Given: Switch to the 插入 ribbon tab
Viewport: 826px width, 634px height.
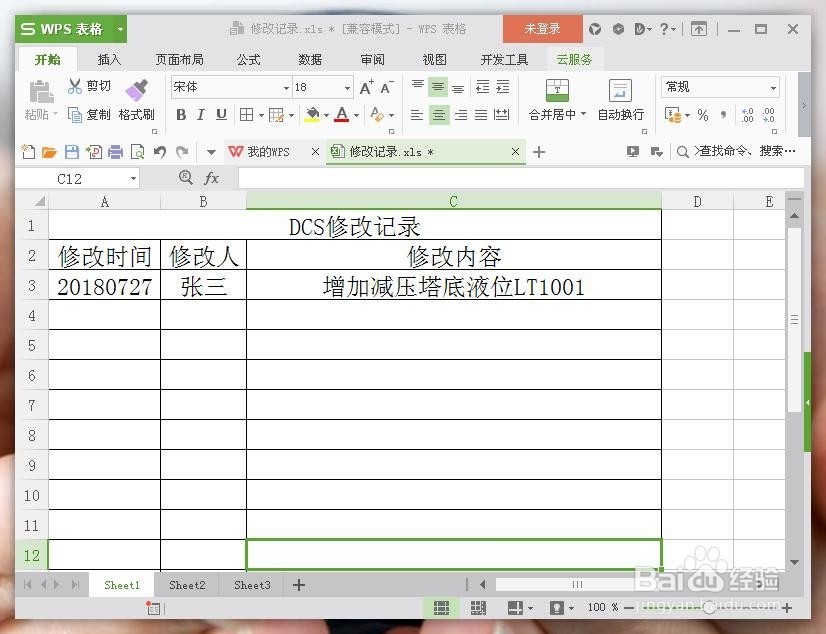Looking at the screenshot, I should click(108, 59).
